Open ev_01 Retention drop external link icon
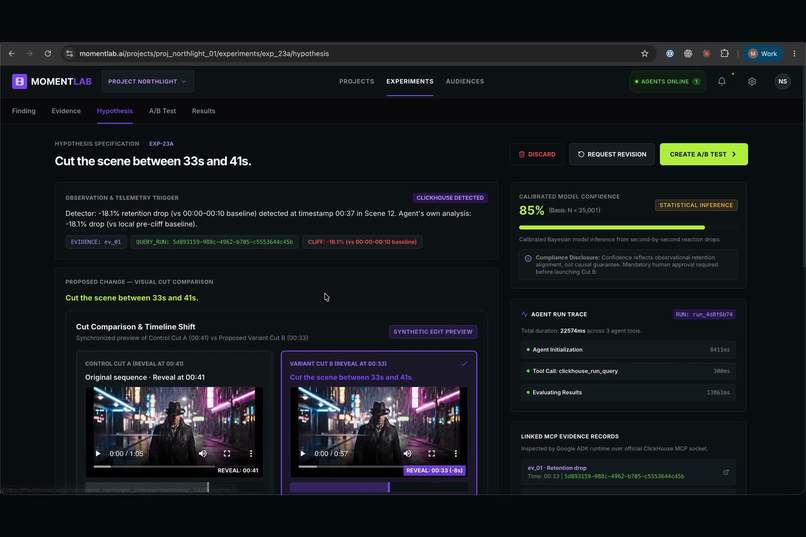The image size is (806, 537). coord(726,472)
